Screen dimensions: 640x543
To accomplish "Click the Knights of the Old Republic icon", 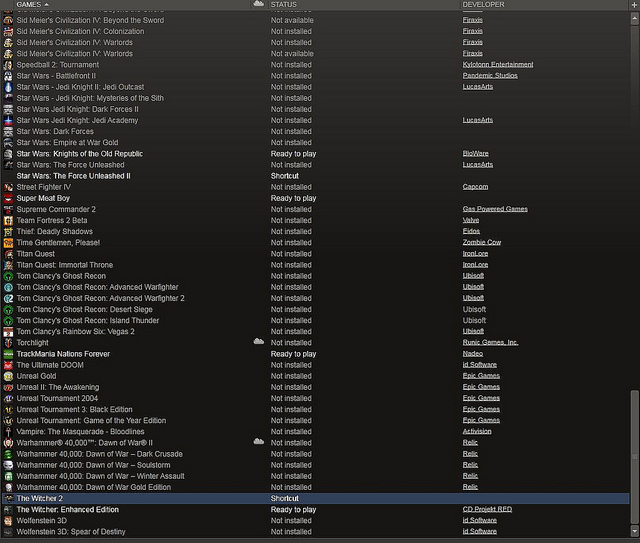I will (8, 154).
